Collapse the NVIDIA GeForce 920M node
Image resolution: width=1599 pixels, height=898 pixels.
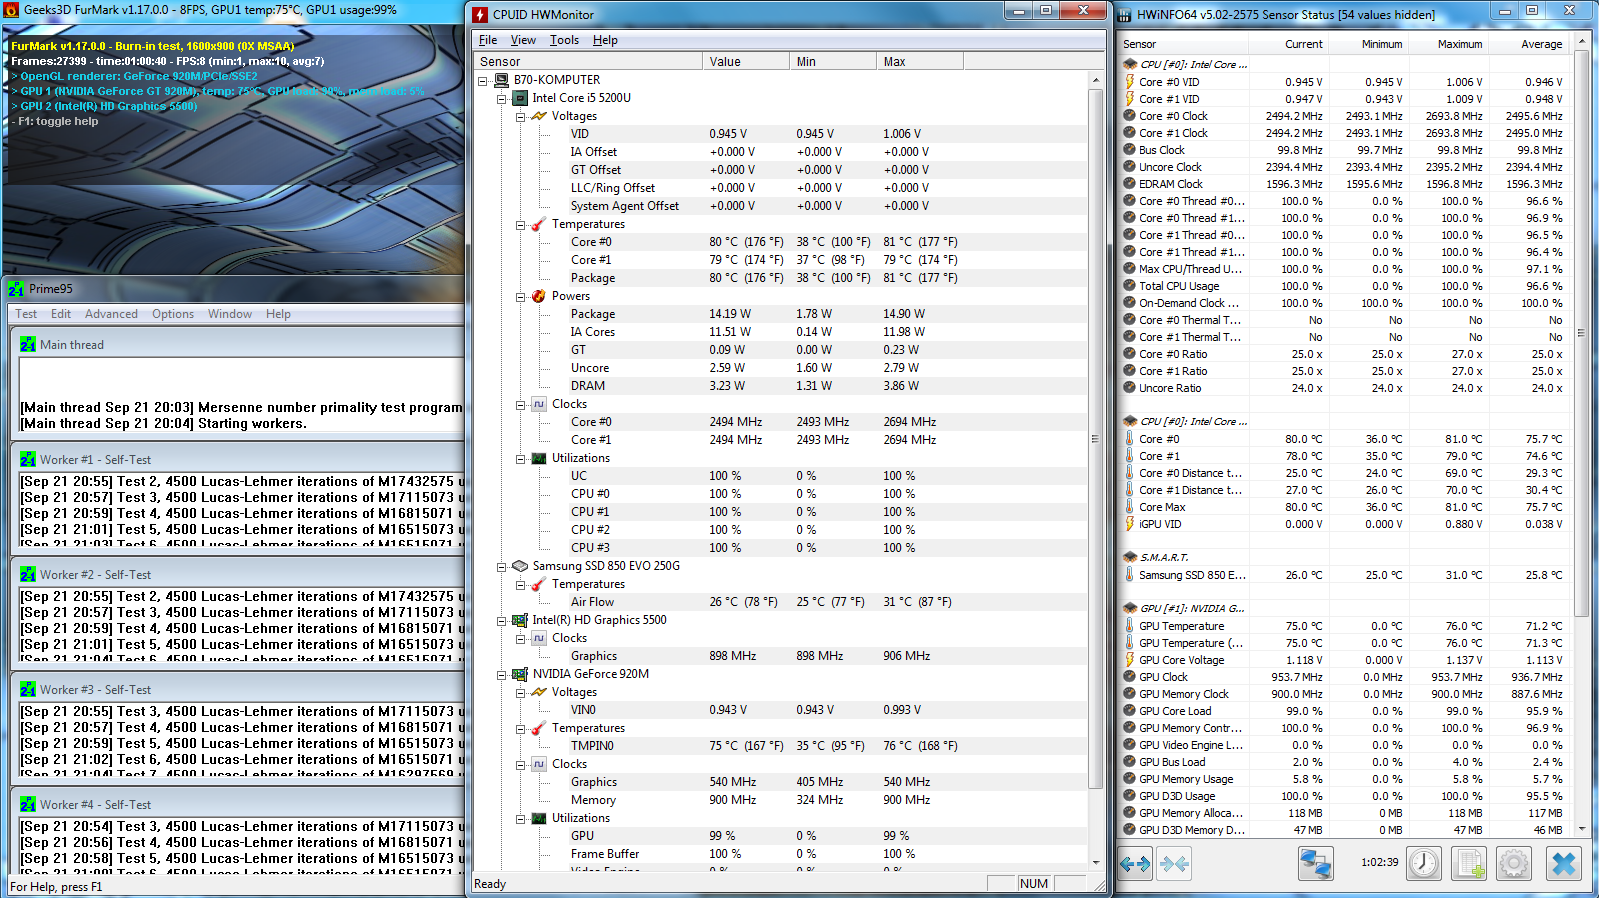[502, 674]
